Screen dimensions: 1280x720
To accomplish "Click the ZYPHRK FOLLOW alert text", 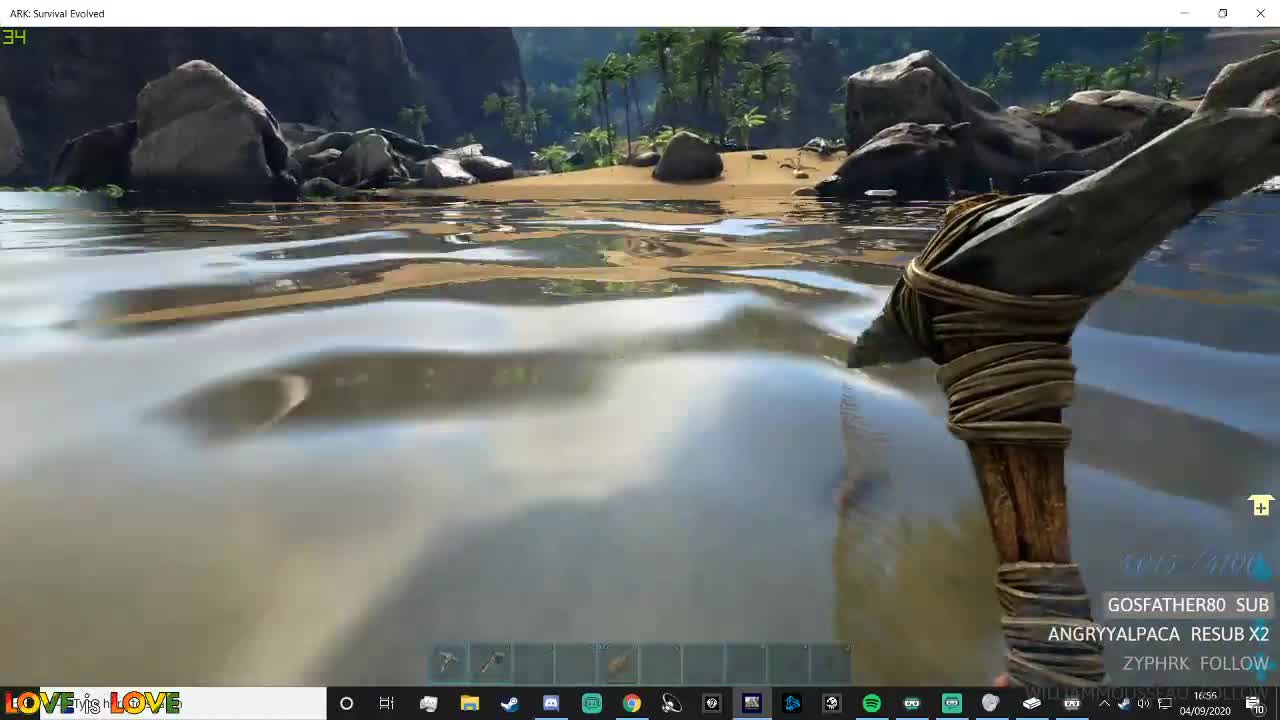I will (1196, 663).
